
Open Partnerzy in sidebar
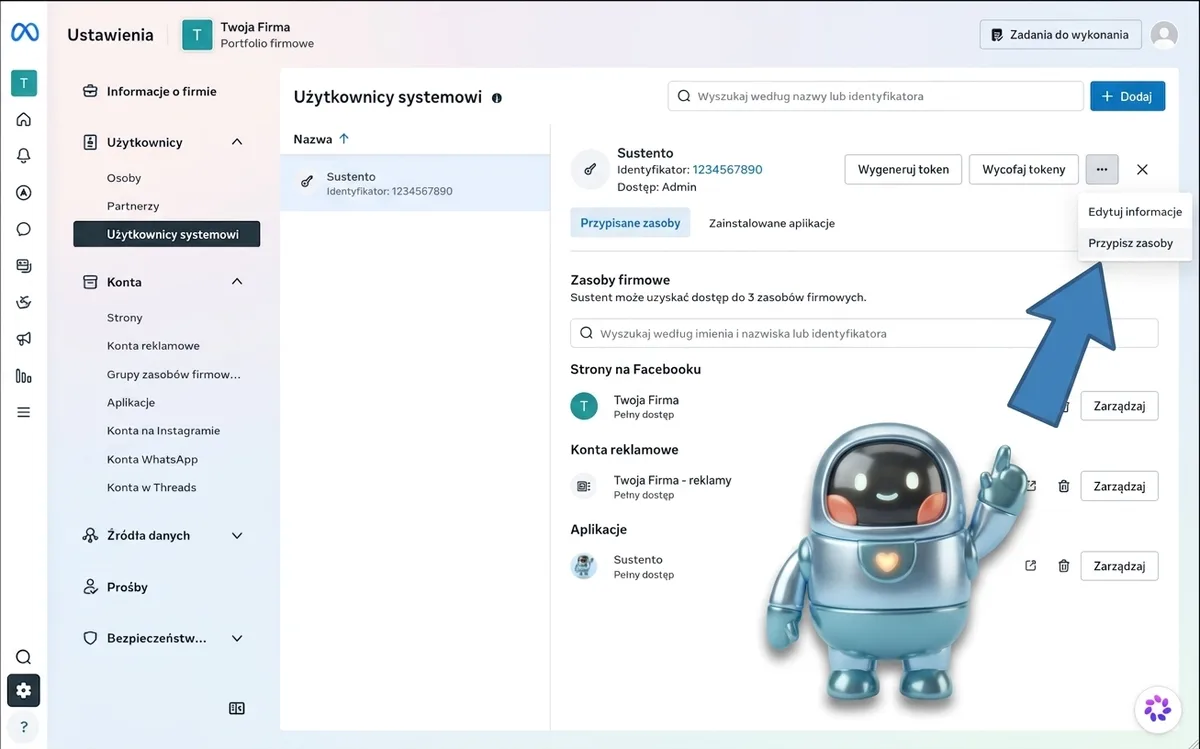[x=133, y=206]
